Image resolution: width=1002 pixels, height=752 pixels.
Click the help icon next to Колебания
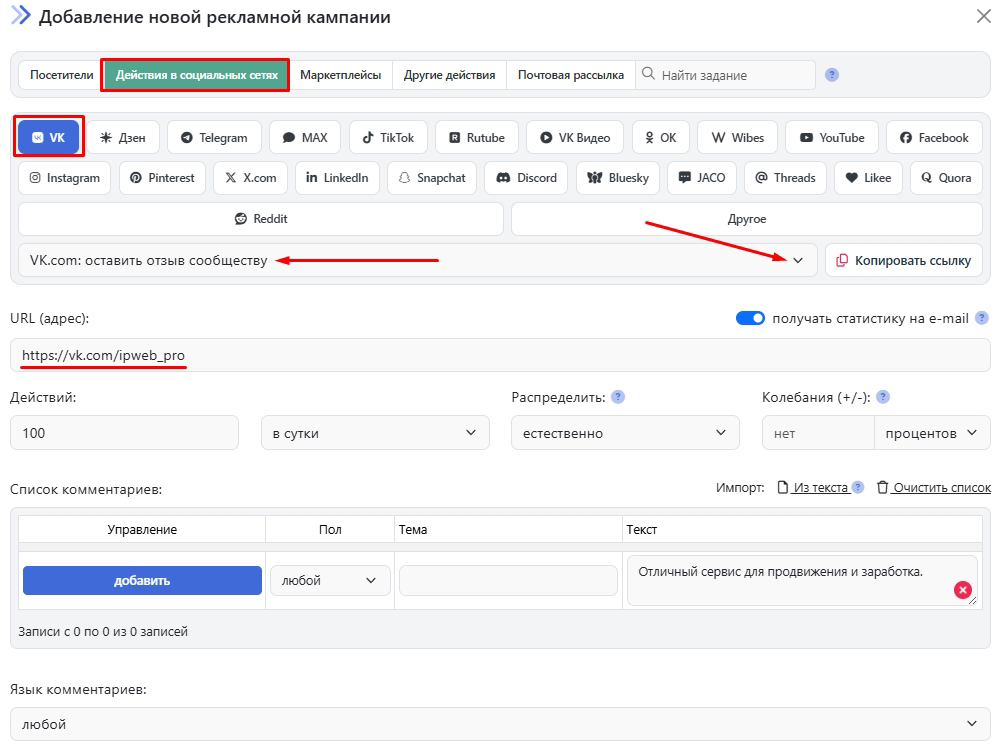883,397
